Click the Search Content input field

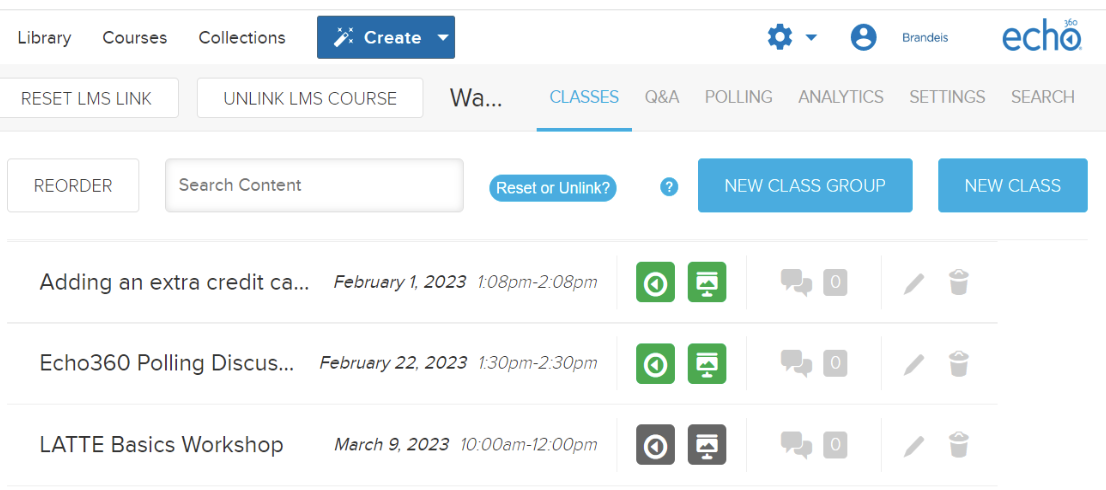(x=314, y=185)
